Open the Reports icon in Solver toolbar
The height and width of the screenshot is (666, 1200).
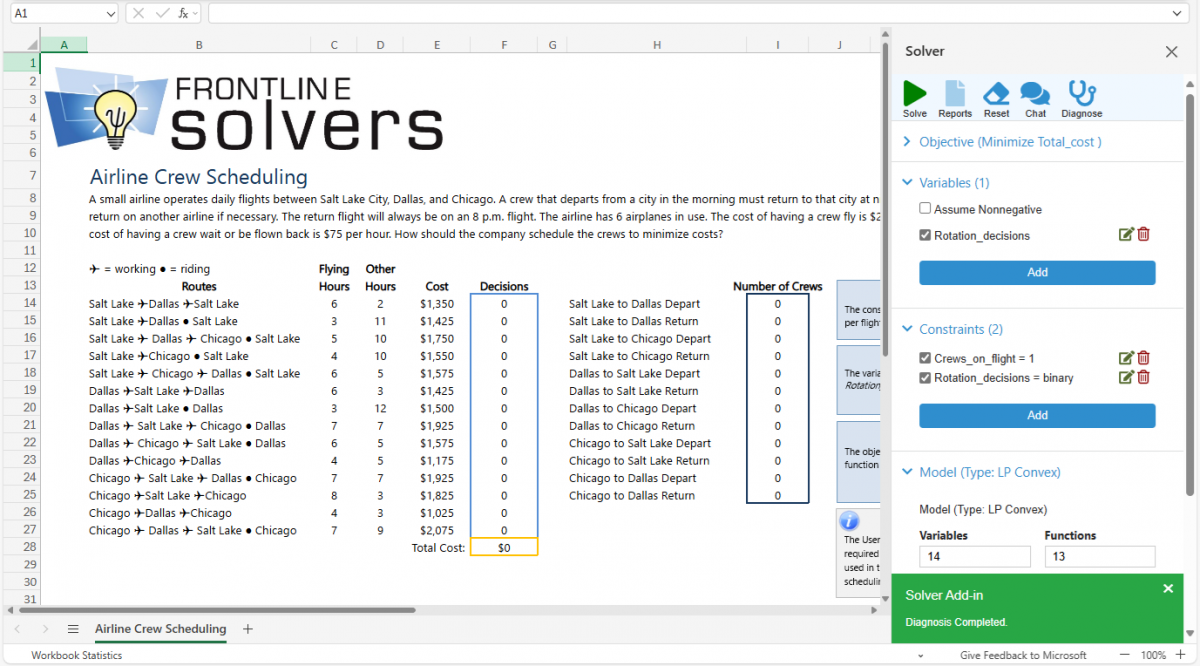click(x=955, y=97)
